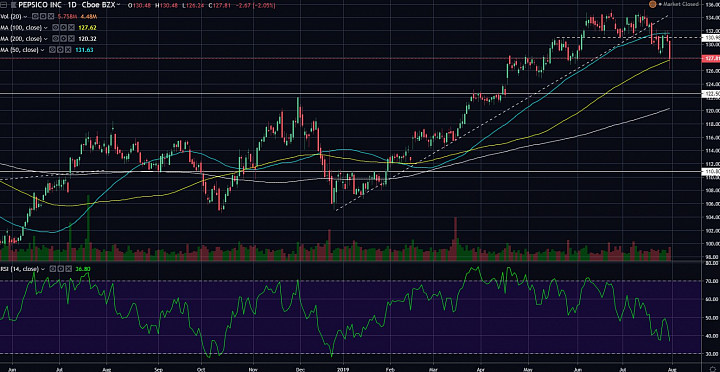Delete the MA (50, close) indicator
720x372 pixels.
68,50
